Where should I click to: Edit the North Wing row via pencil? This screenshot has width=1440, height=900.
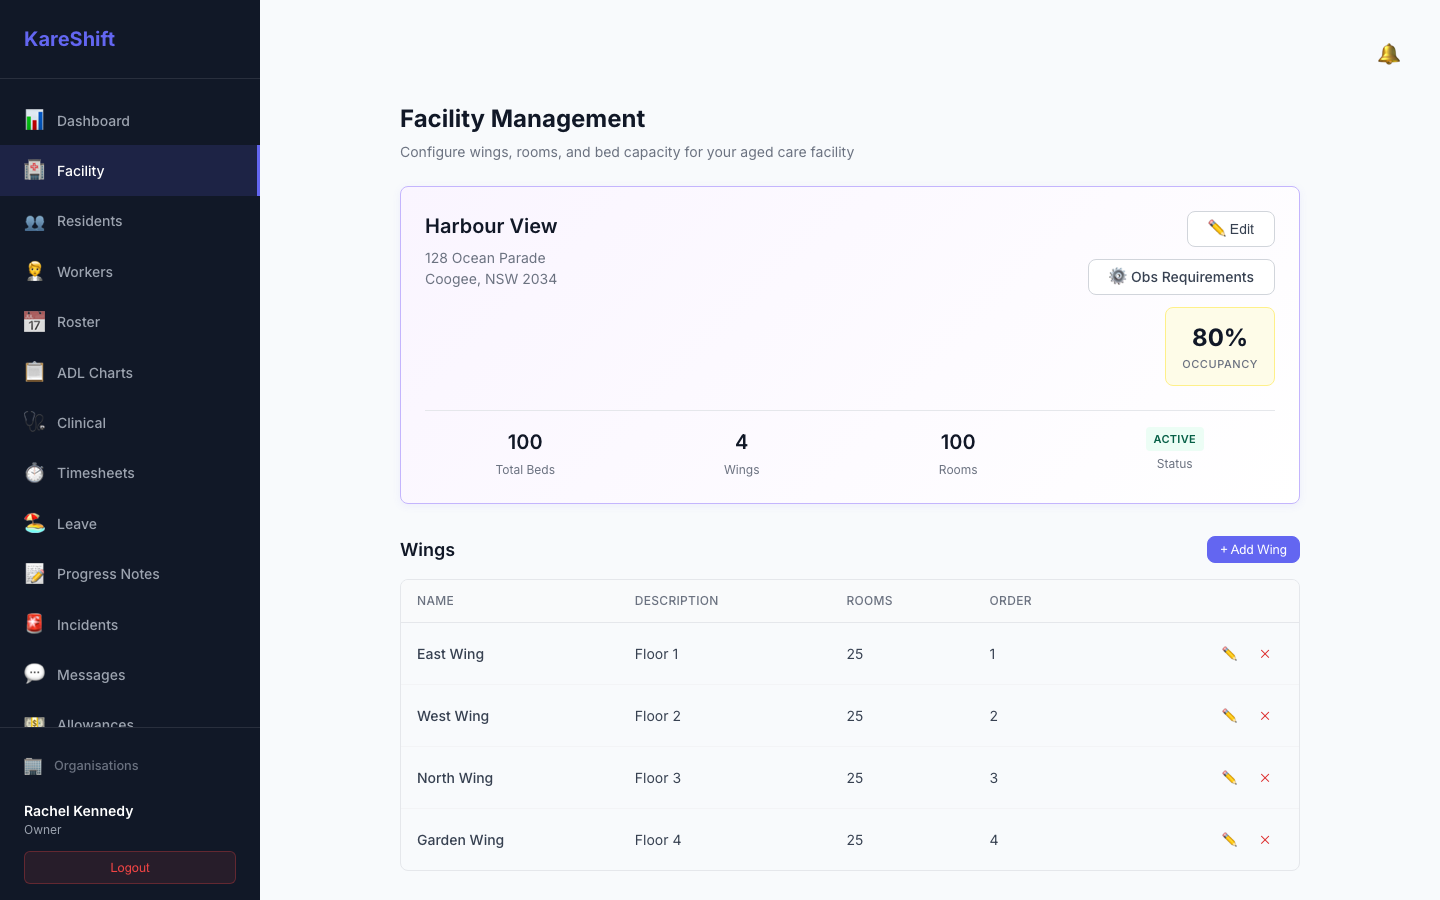(x=1229, y=778)
